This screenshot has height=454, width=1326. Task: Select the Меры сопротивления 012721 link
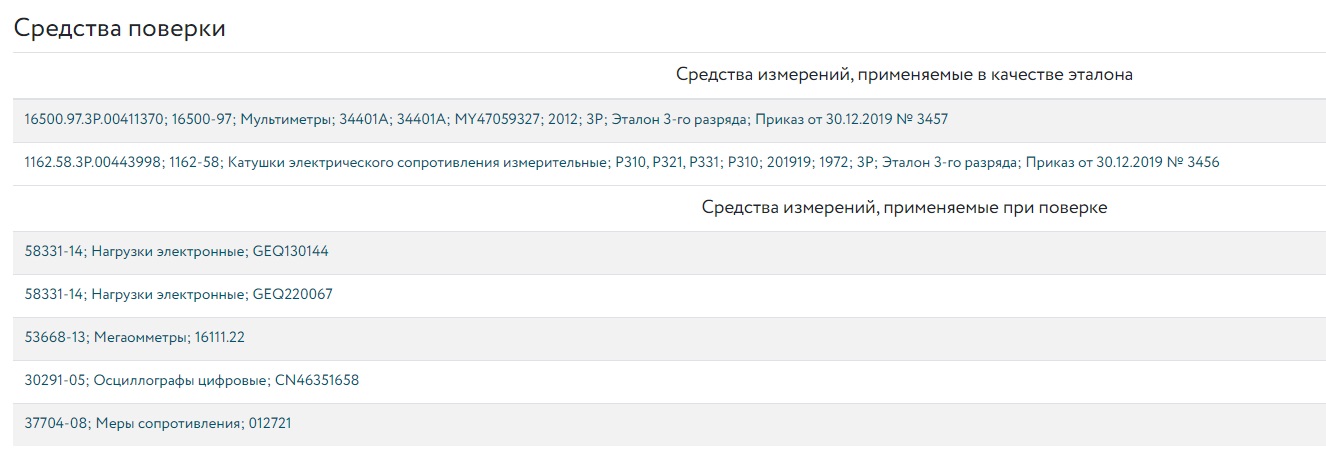(158, 424)
